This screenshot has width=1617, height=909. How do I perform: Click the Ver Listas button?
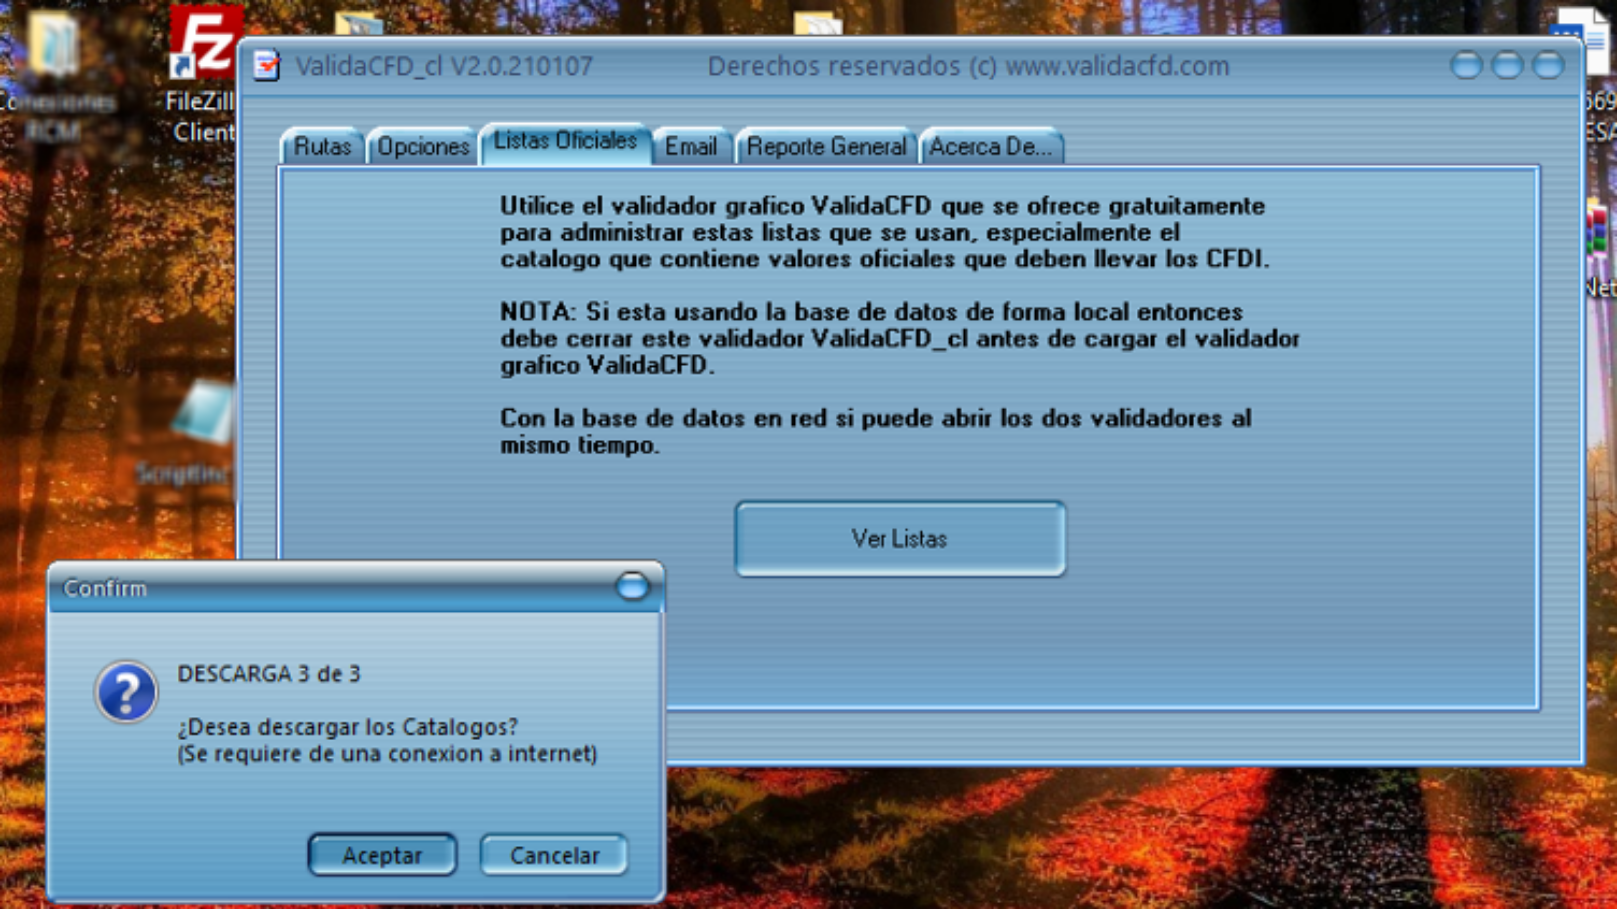[x=900, y=539]
